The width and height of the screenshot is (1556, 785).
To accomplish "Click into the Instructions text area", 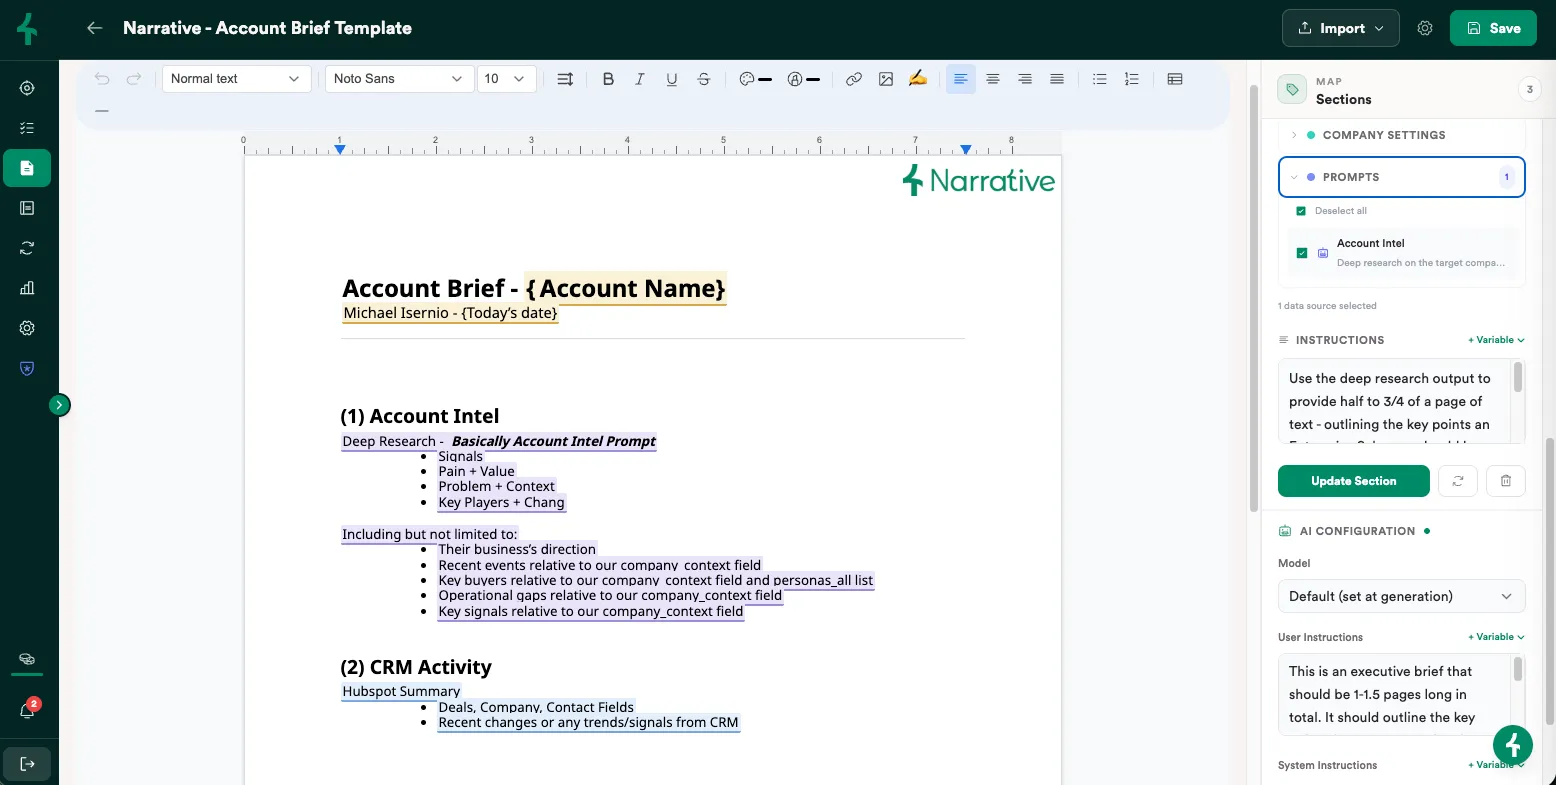I will [1395, 401].
